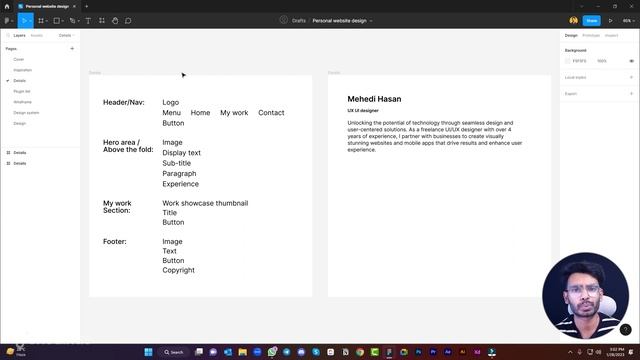Select the Comment tool
This screenshot has width=640, height=360.
pyautogui.click(x=128, y=20)
